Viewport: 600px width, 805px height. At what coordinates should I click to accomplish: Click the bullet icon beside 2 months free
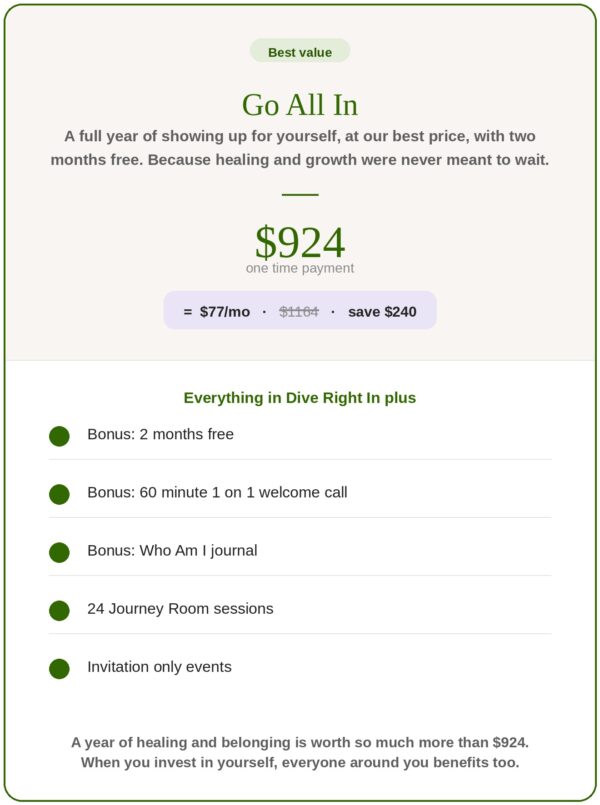[59, 436]
